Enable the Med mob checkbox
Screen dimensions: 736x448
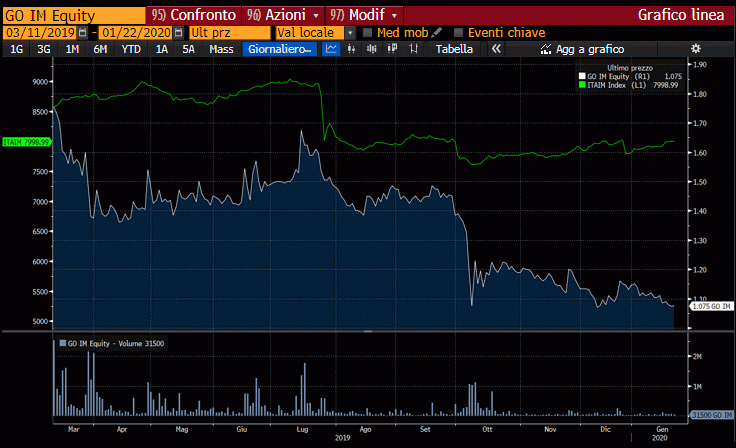368,32
